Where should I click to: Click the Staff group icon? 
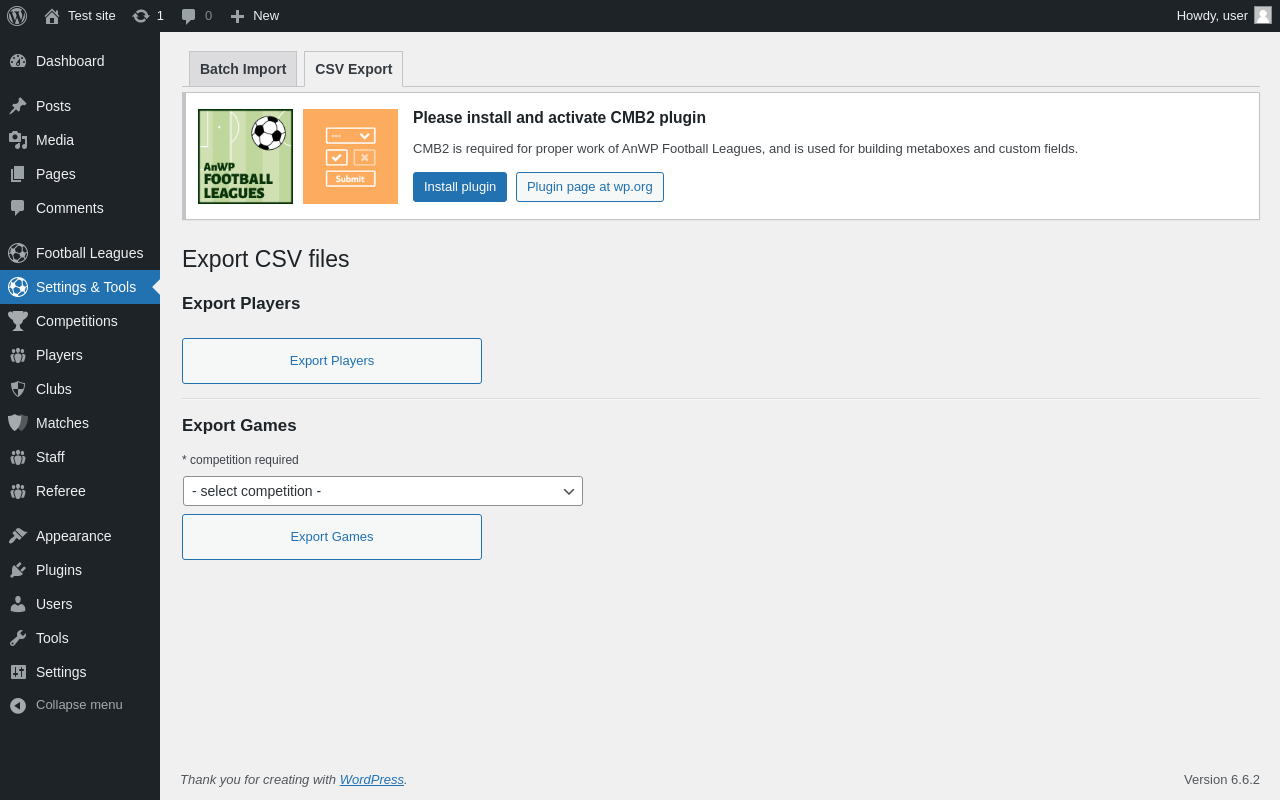click(x=18, y=457)
